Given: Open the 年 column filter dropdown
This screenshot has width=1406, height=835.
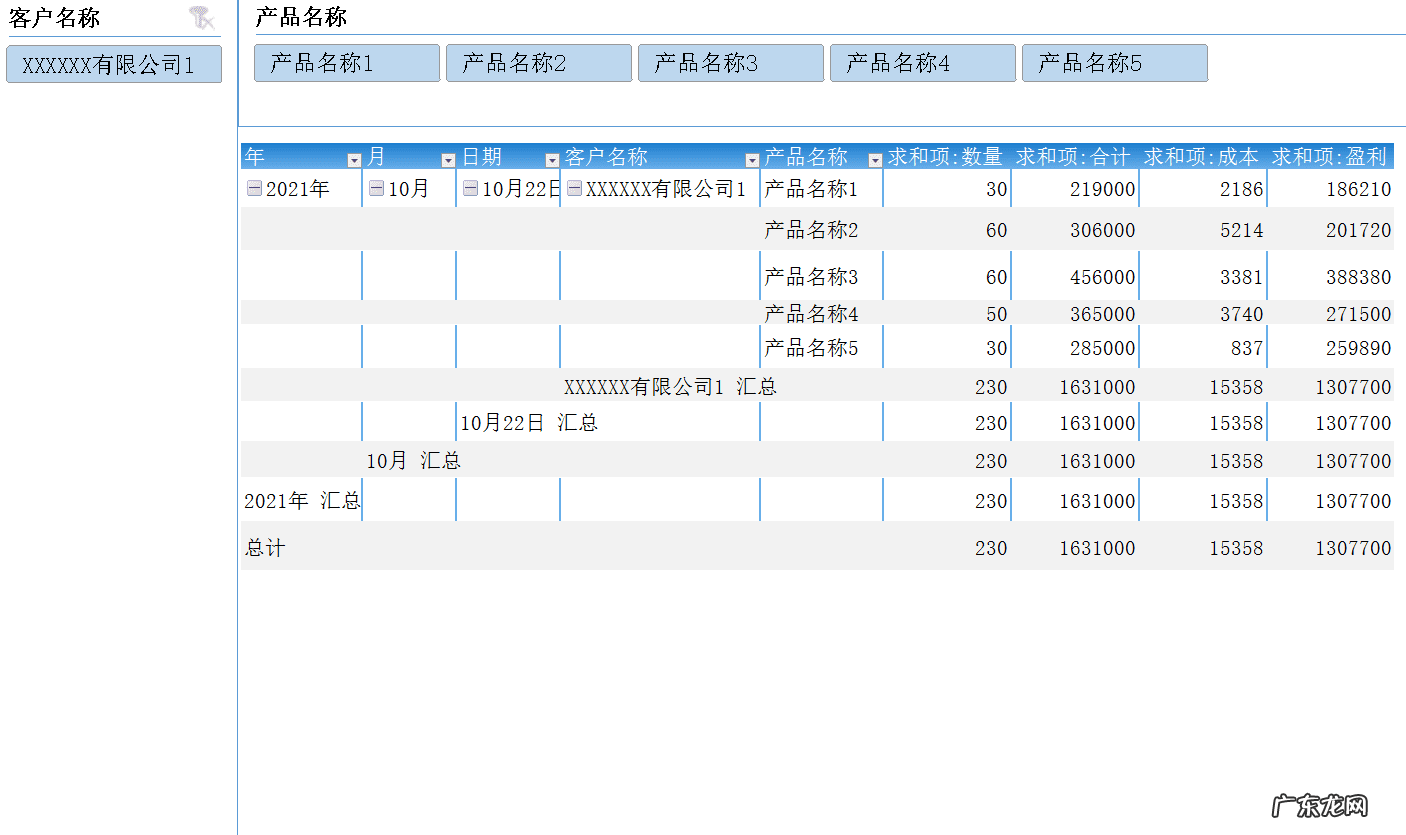Looking at the screenshot, I should pyautogui.click(x=353, y=158).
